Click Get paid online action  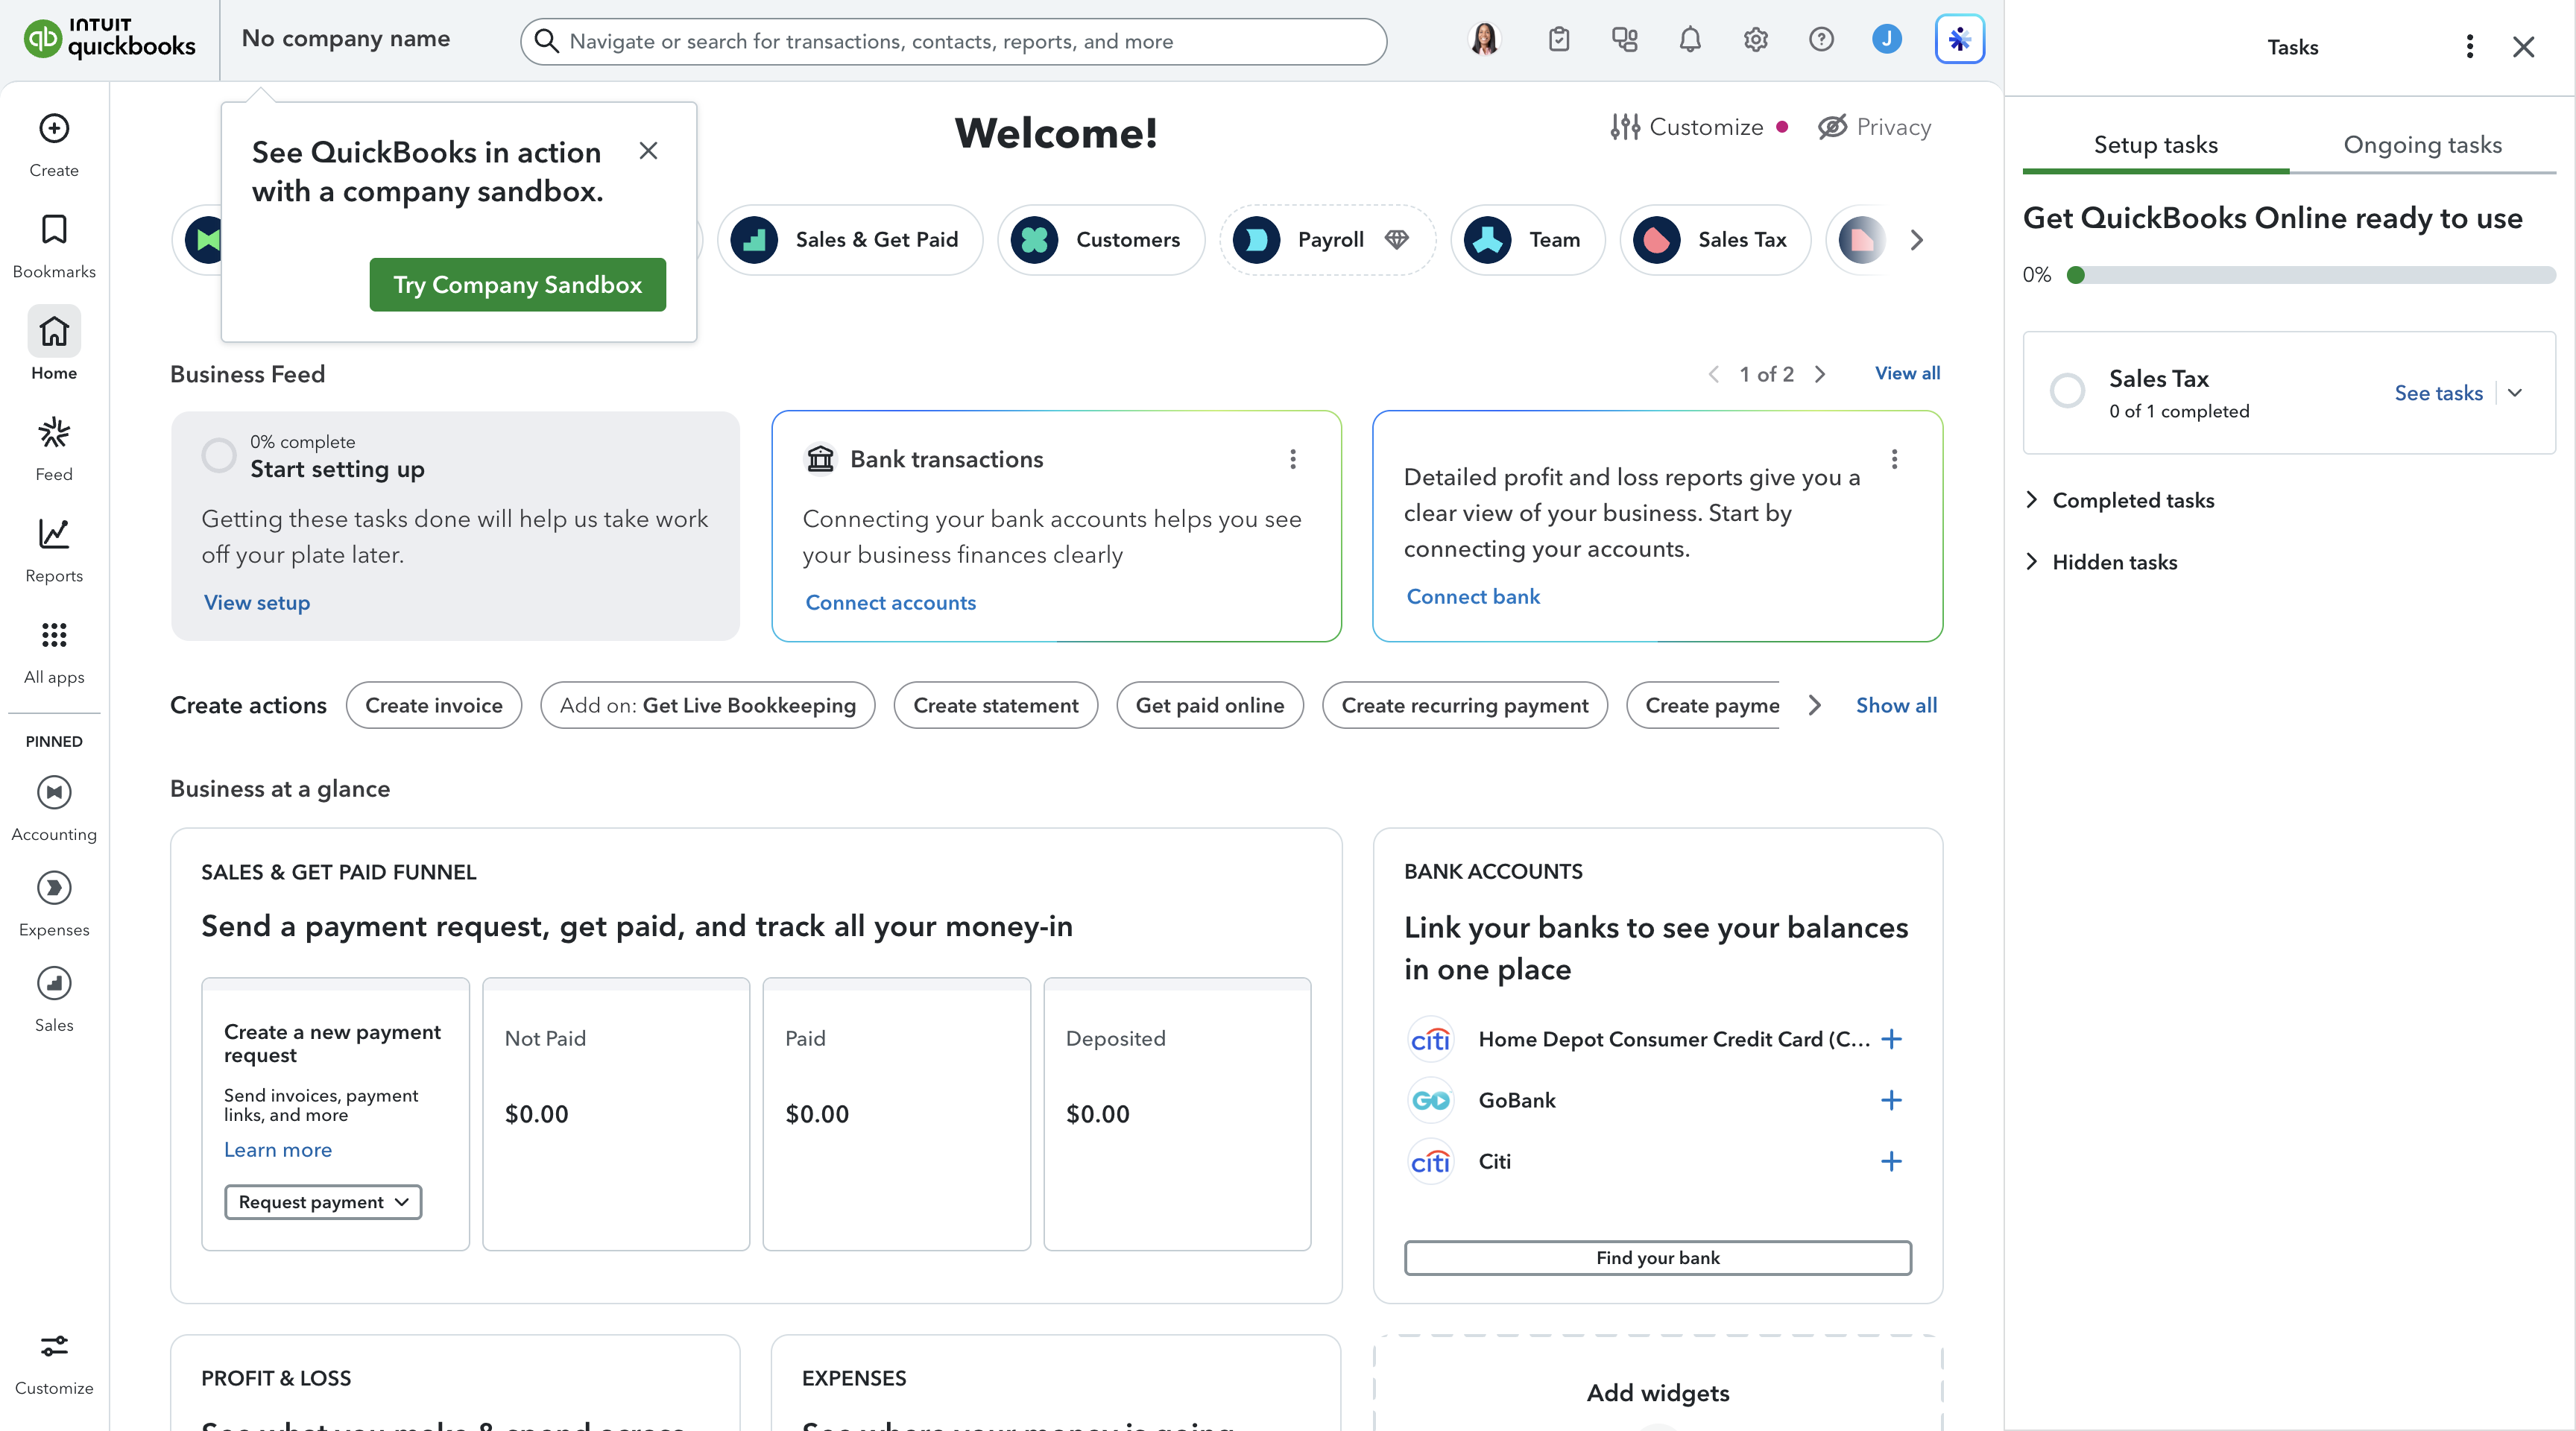click(1210, 705)
